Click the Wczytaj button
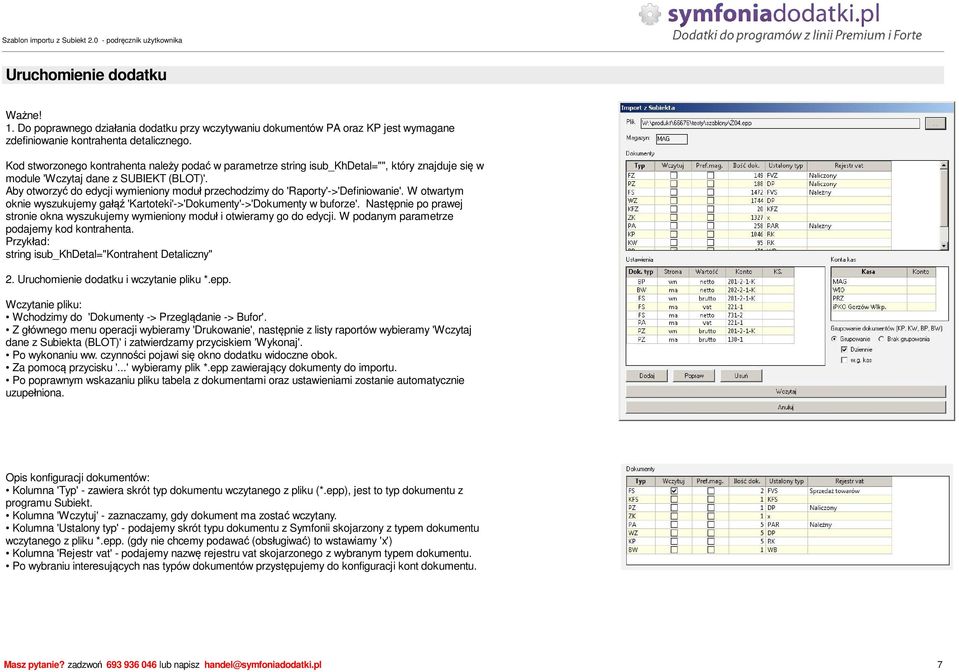Image resolution: width=959 pixels, height=672 pixels. tap(786, 391)
